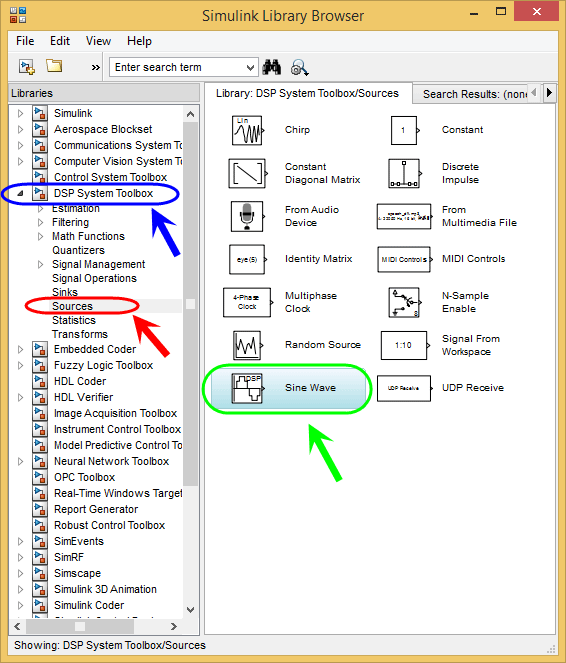The height and width of the screenshot is (663, 566).
Task: Expand the Fuzzy Logic Toolbox node
Action: 20,365
